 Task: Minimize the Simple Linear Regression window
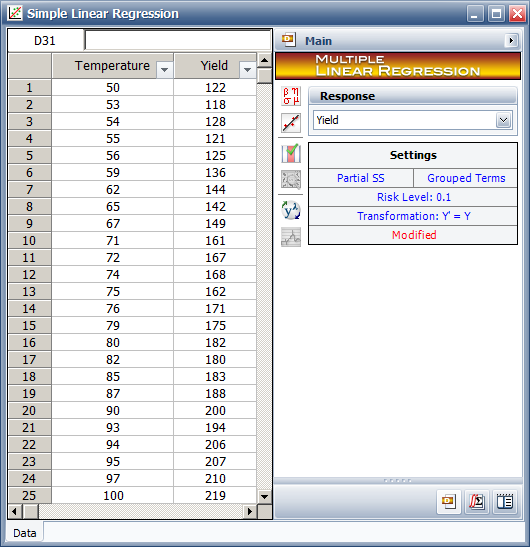point(475,14)
